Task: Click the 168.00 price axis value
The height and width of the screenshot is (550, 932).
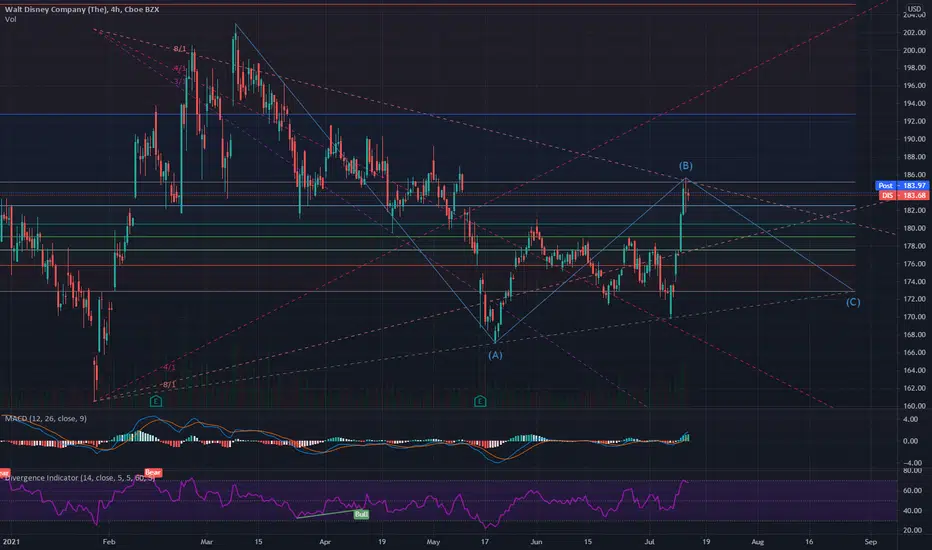Action: [x=914, y=335]
